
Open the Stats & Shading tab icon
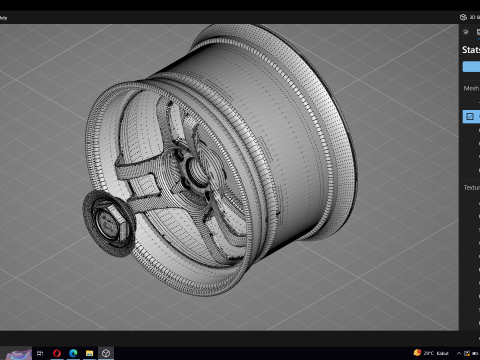[x=478, y=32]
